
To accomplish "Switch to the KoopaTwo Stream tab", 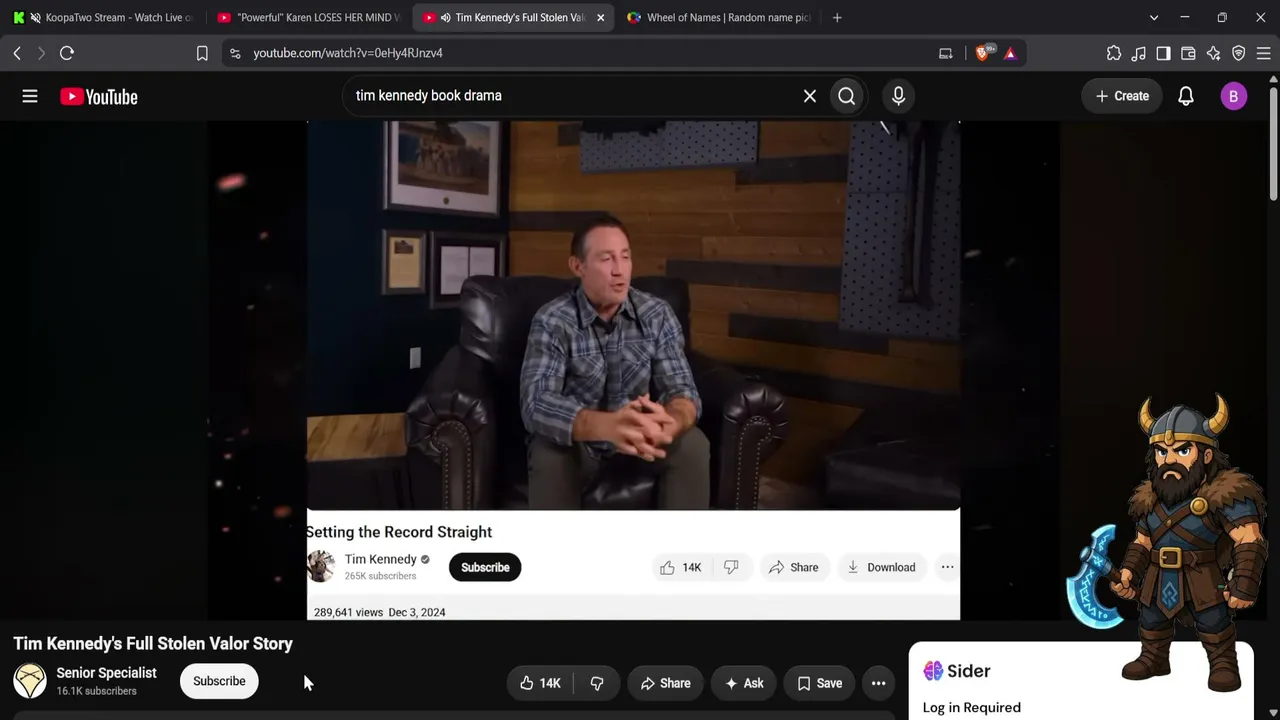I will click(104, 17).
